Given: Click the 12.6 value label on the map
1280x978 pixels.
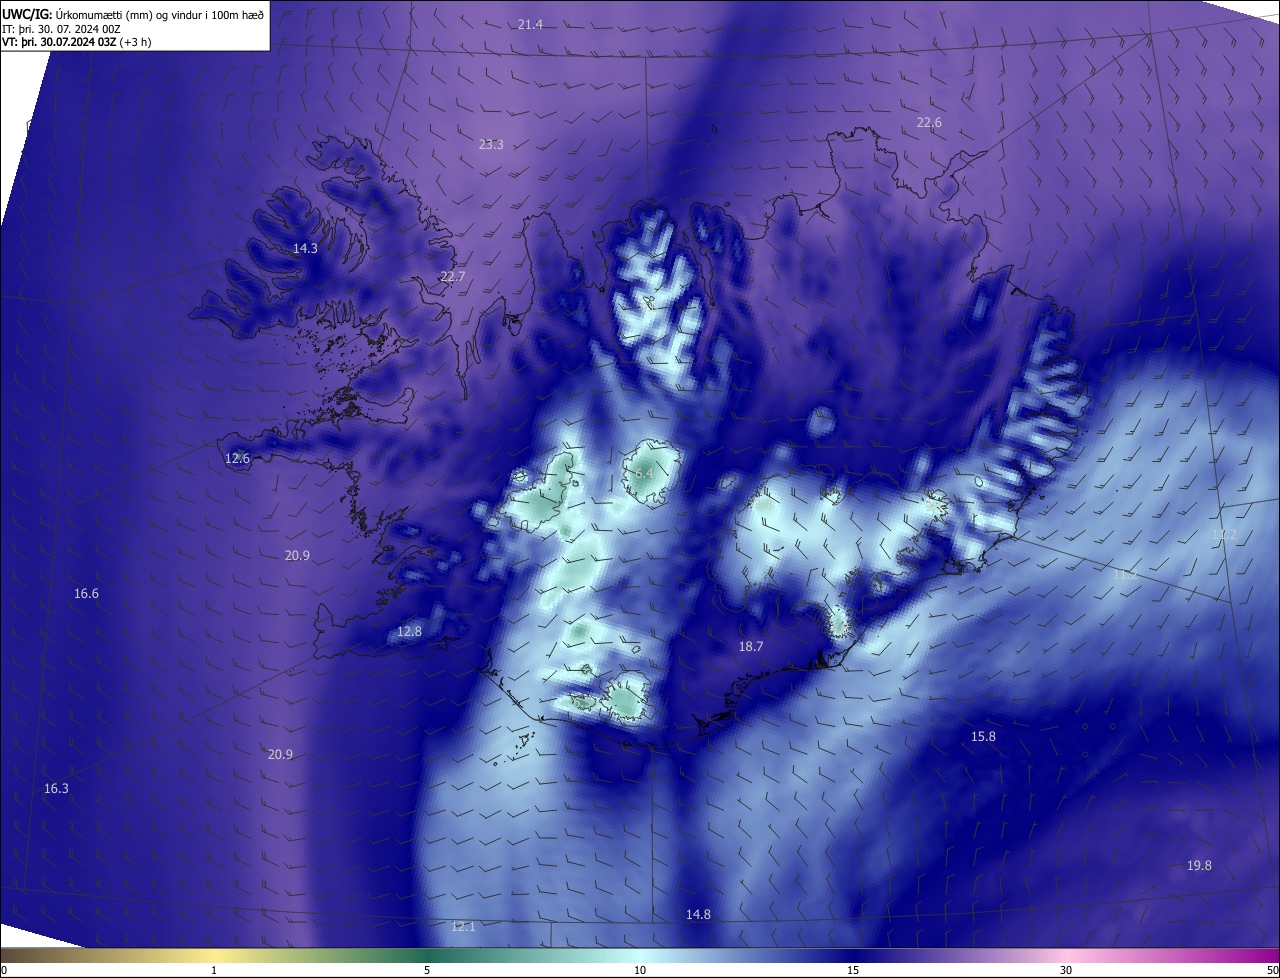Looking at the screenshot, I should [x=237, y=459].
